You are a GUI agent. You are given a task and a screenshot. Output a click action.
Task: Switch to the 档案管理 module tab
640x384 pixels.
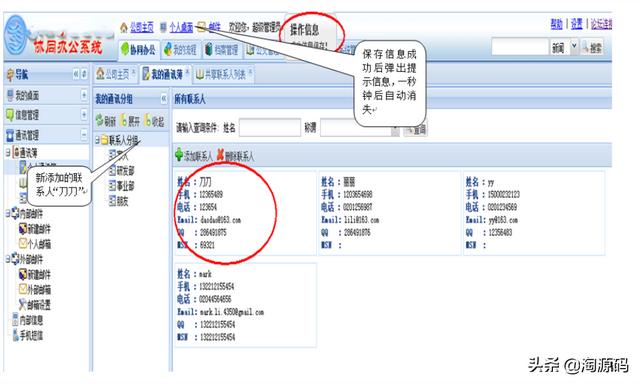(222, 50)
